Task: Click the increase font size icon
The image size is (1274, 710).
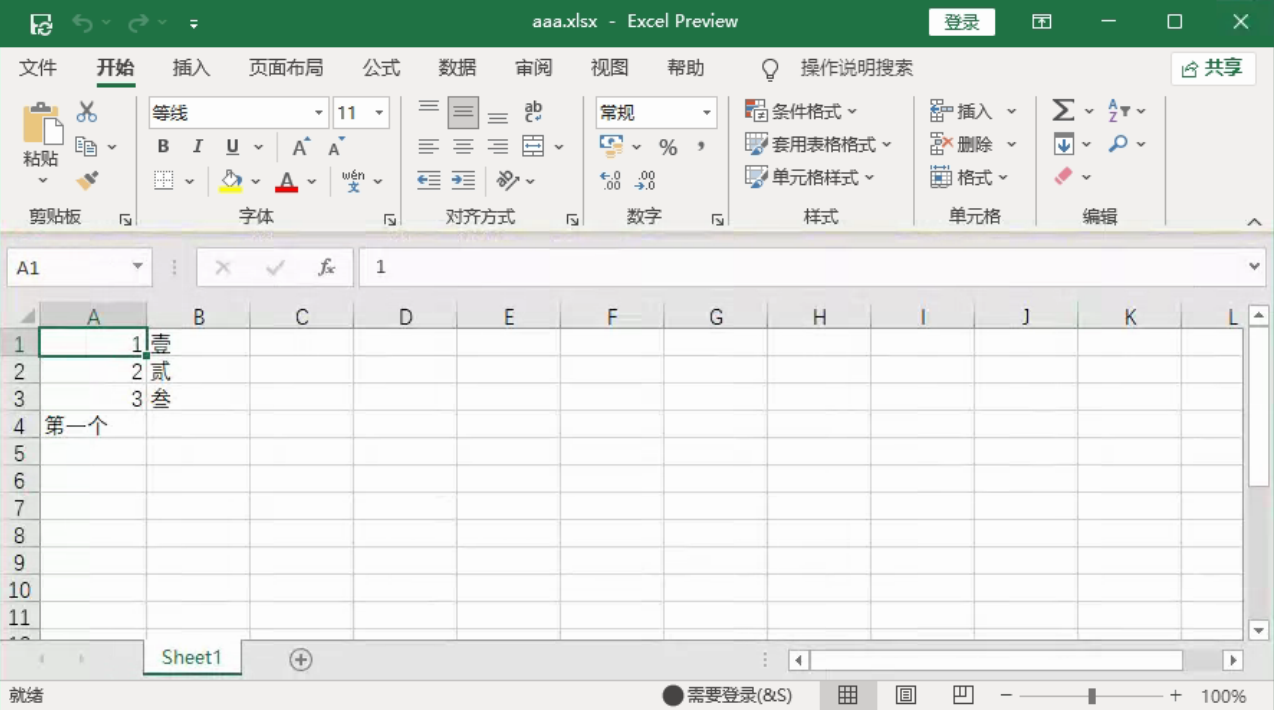Action: pyautogui.click(x=300, y=147)
